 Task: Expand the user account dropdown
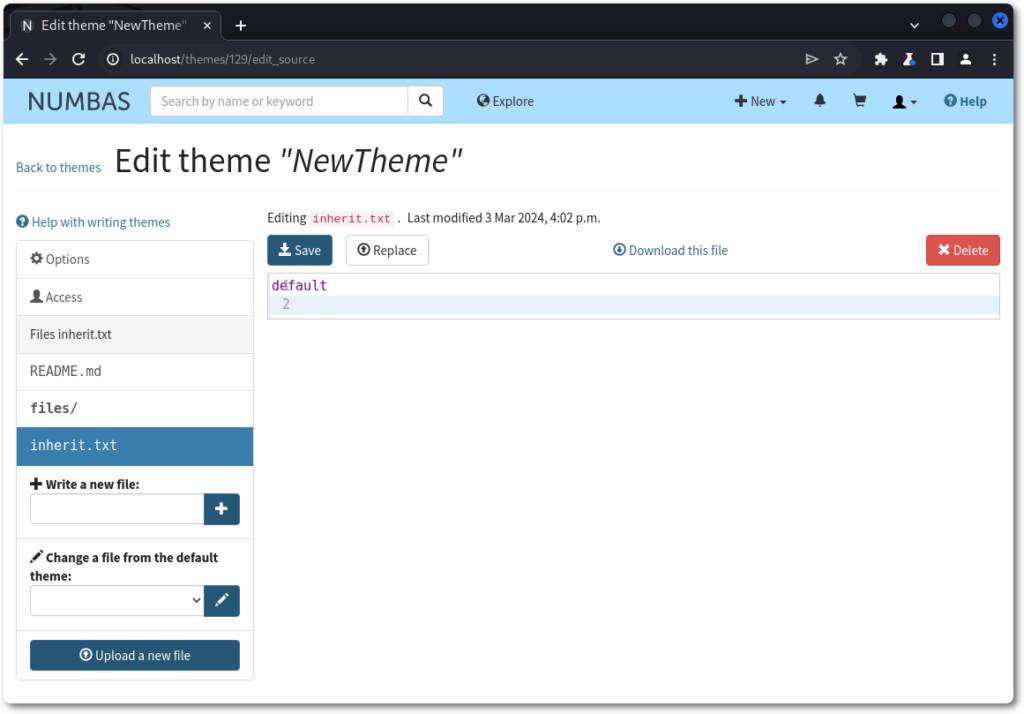904,101
